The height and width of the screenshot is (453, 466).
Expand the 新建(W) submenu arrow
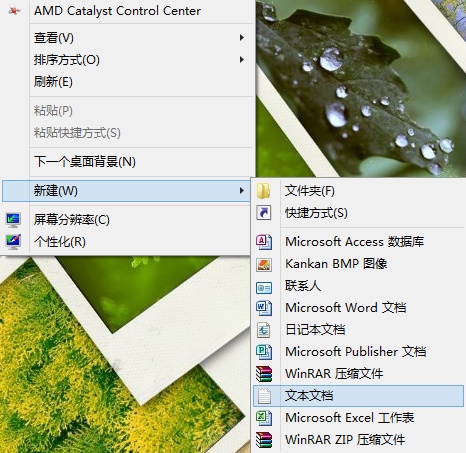[242, 191]
